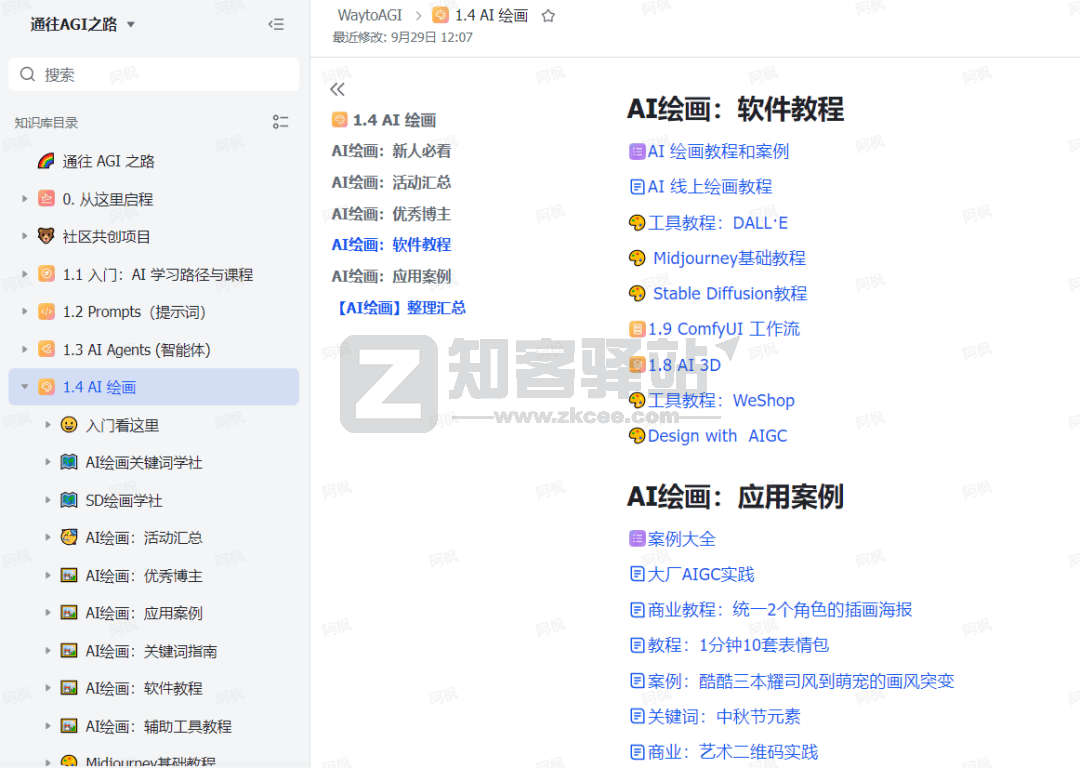Click the star favorite icon beside title
1080x768 pixels.
click(x=548, y=16)
